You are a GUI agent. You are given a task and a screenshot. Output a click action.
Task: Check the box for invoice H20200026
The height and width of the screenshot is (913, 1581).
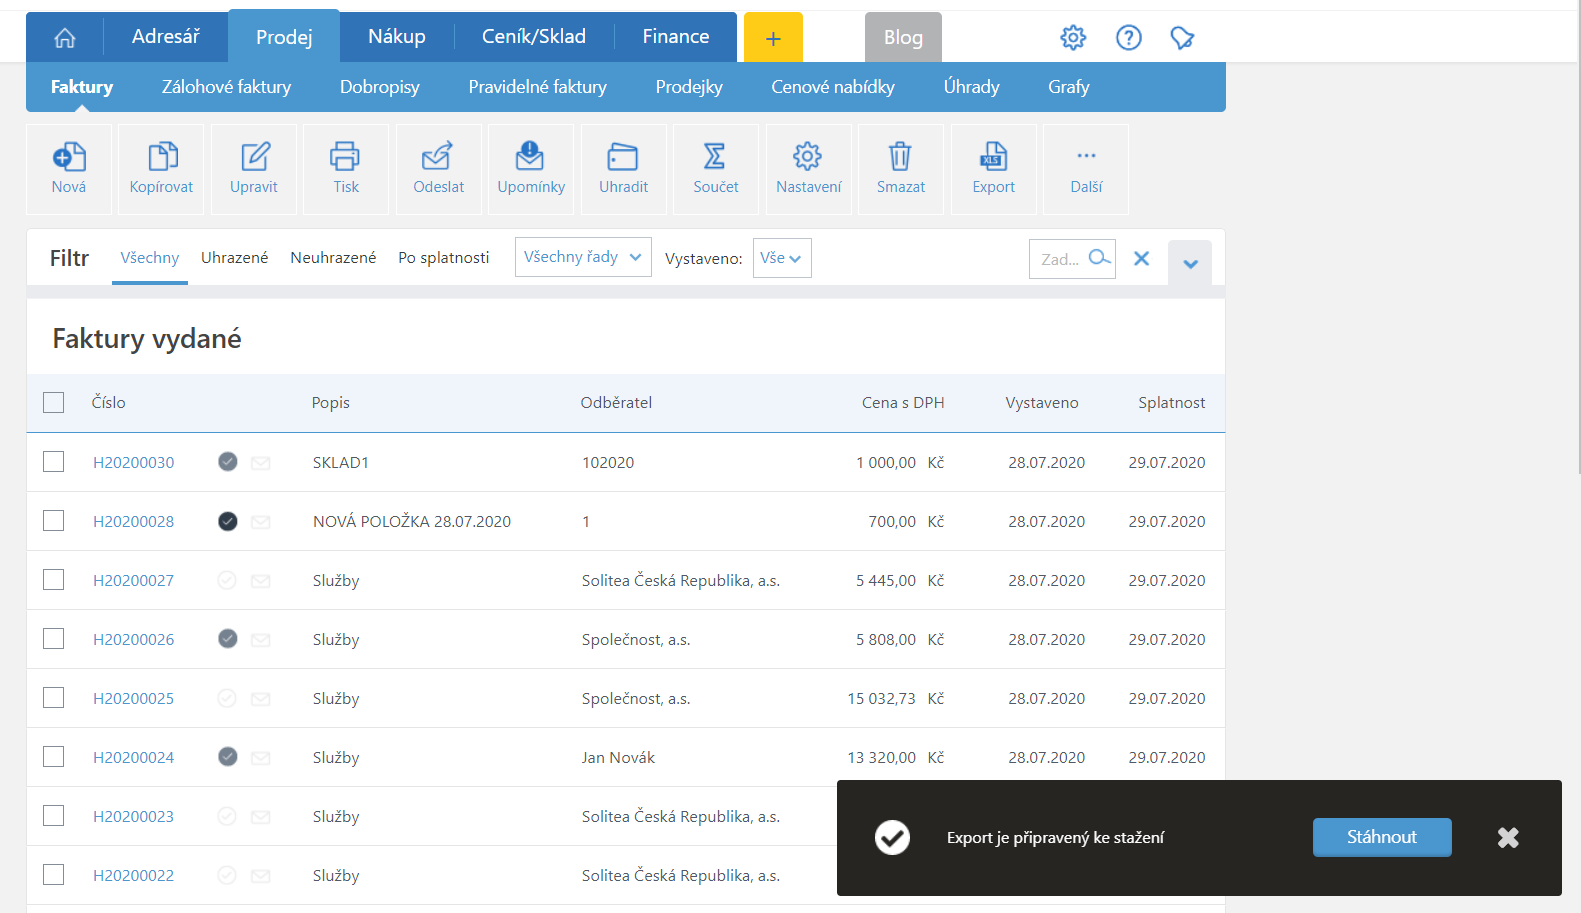tap(54, 638)
